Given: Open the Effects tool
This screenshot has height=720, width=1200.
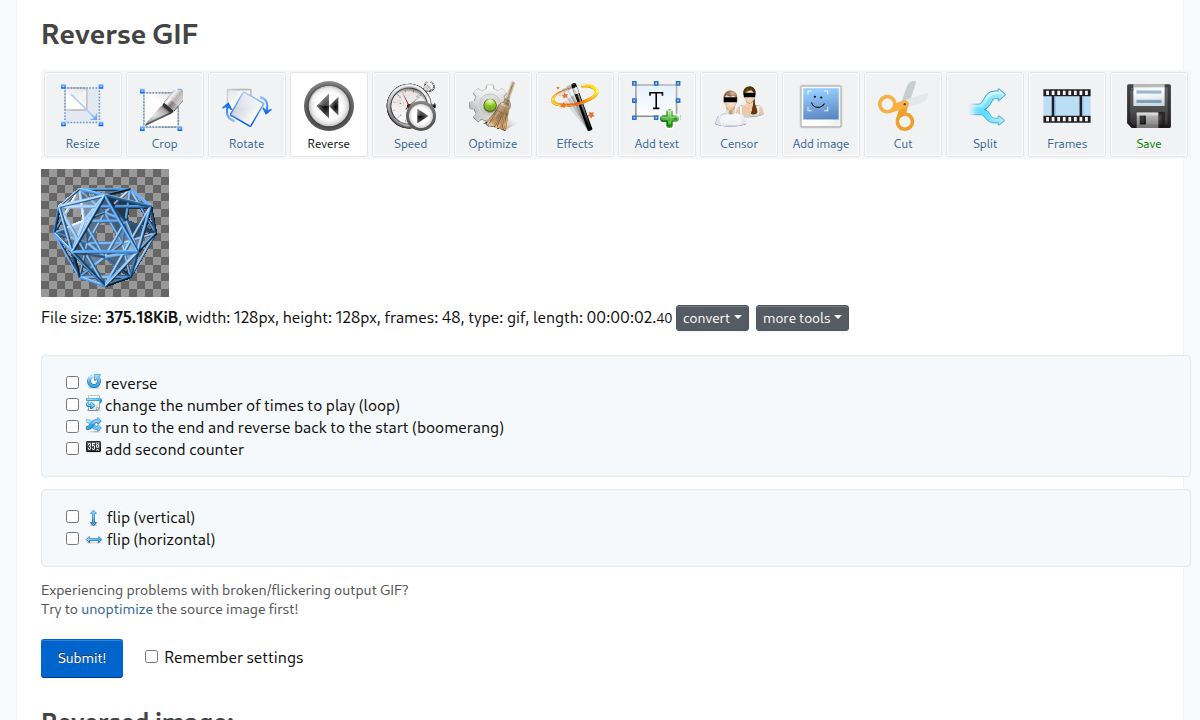Looking at the screenshot, I should click(x=575, y=114).
